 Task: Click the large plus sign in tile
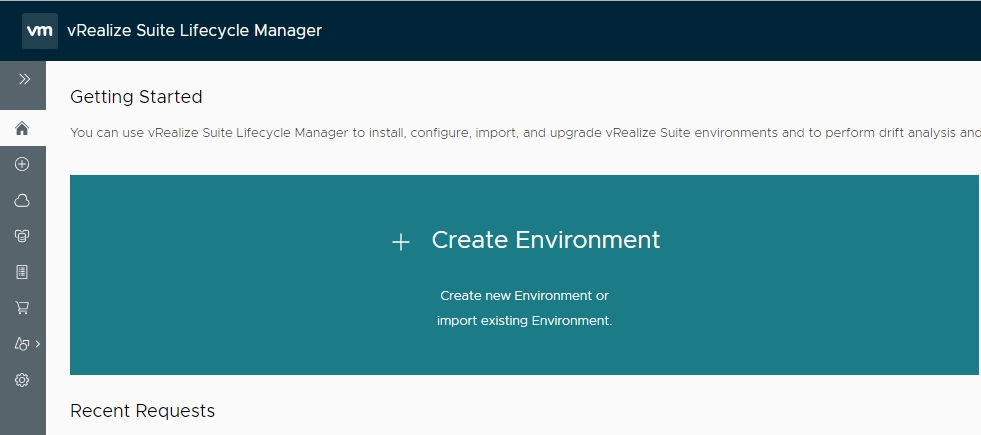click(x=401, y=242)
